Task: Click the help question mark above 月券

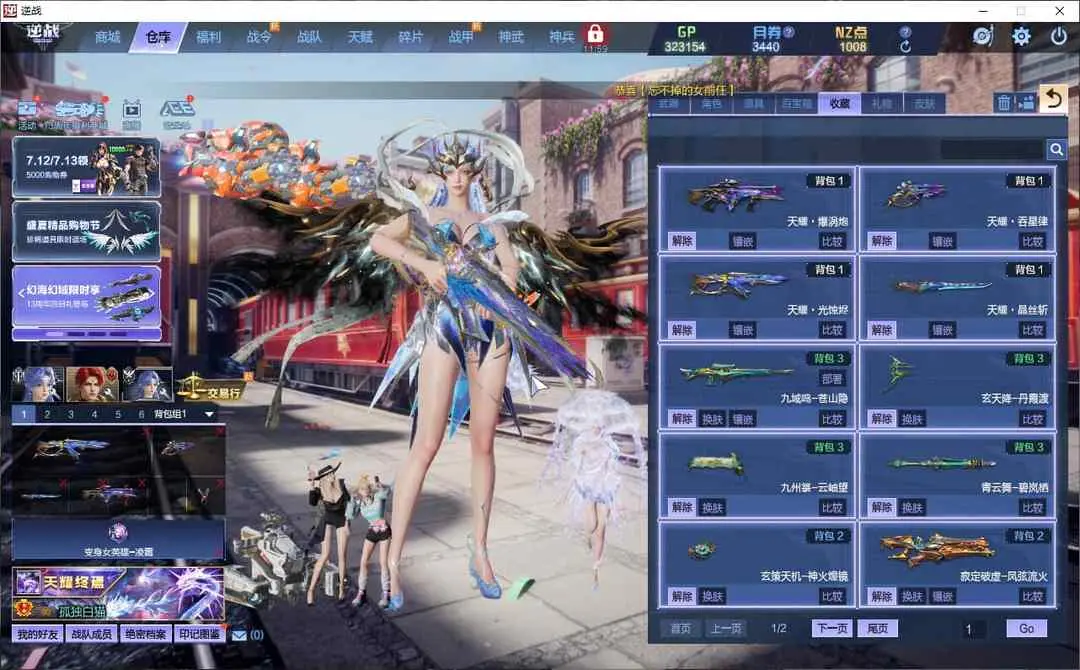Action: tap(789, 32)
